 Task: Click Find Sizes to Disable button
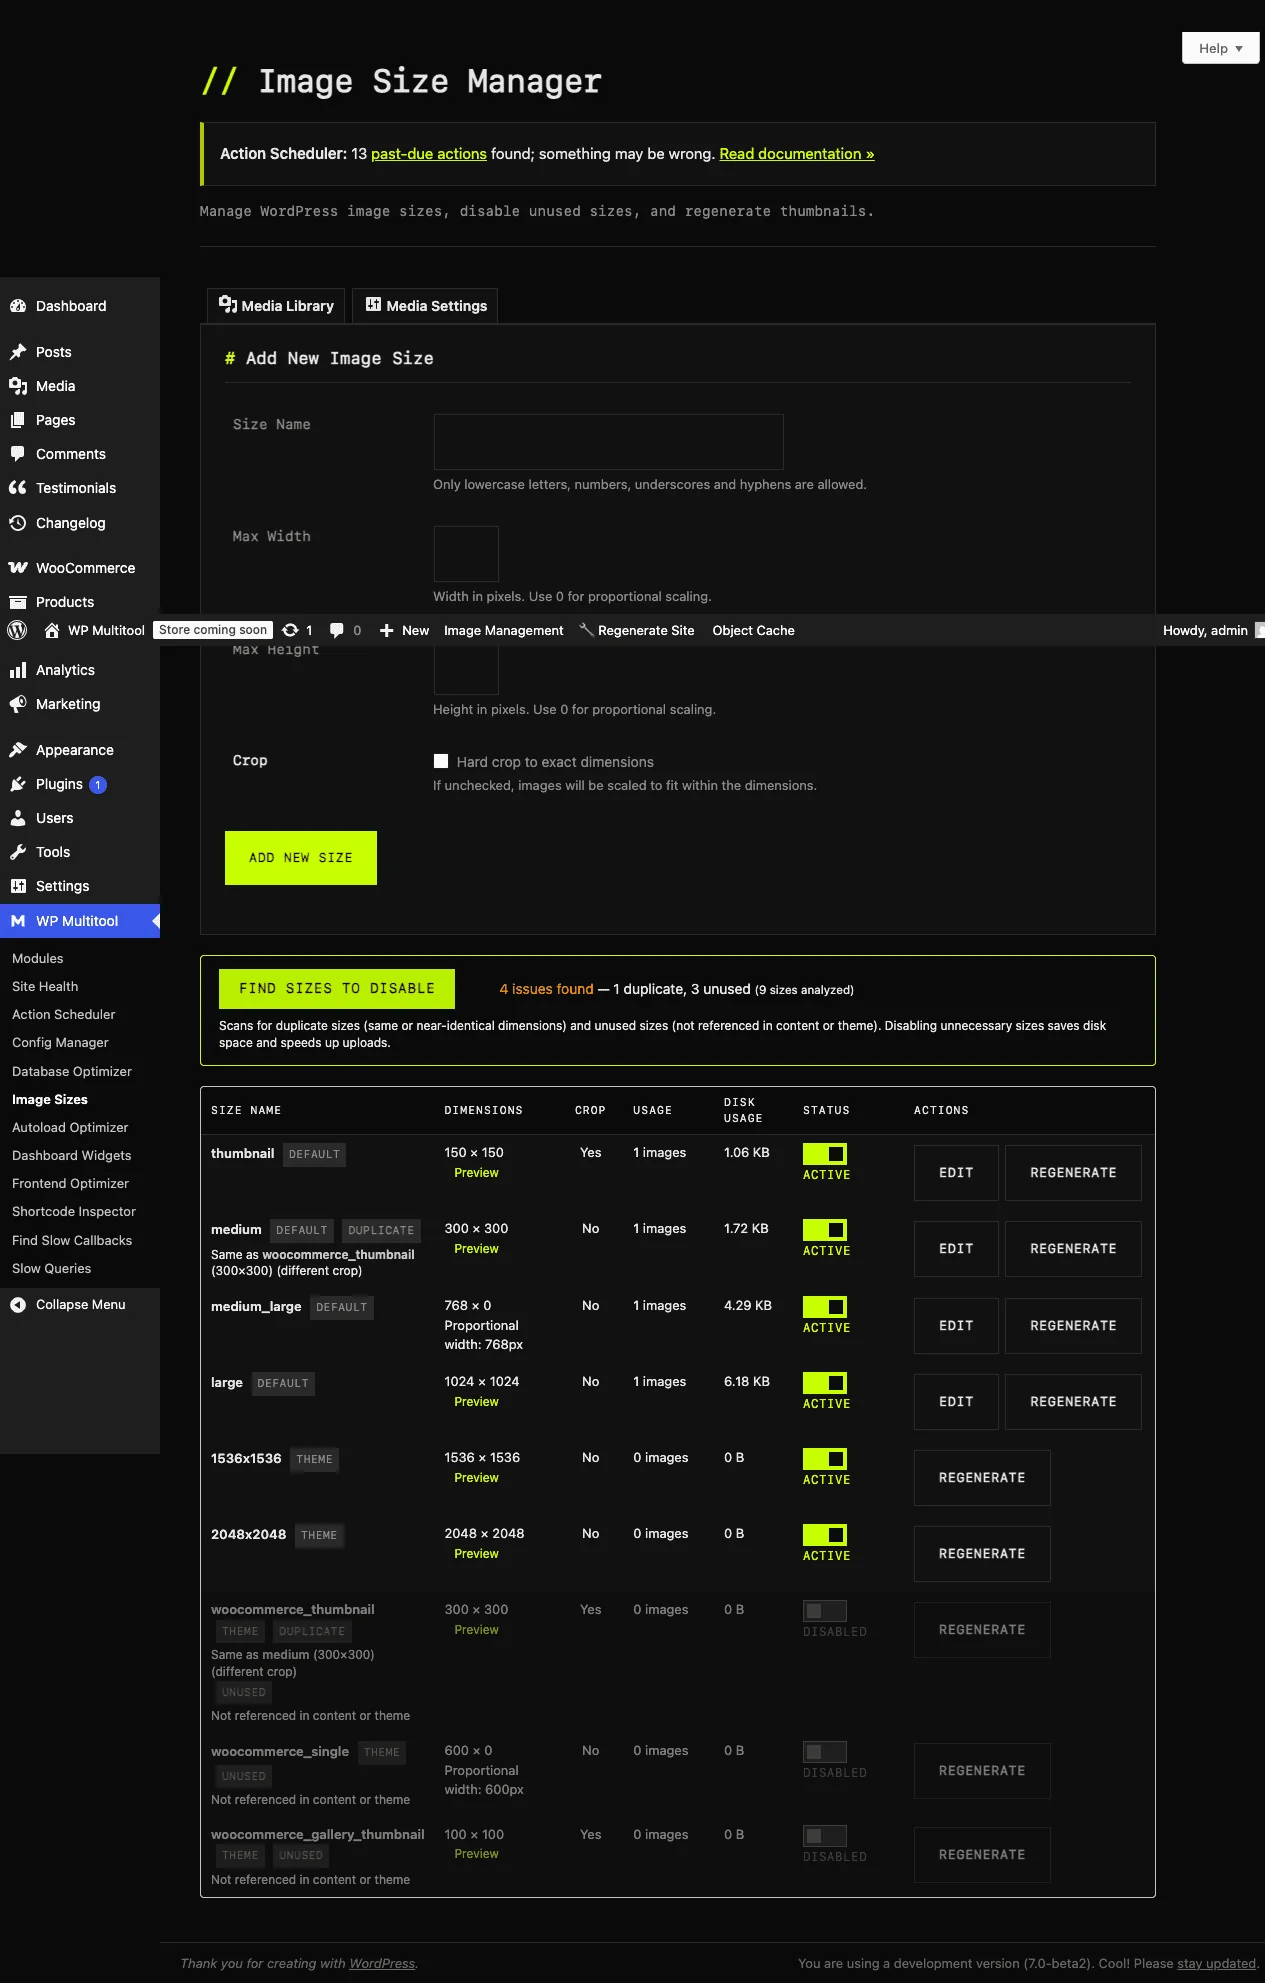[x=337, y=989]
